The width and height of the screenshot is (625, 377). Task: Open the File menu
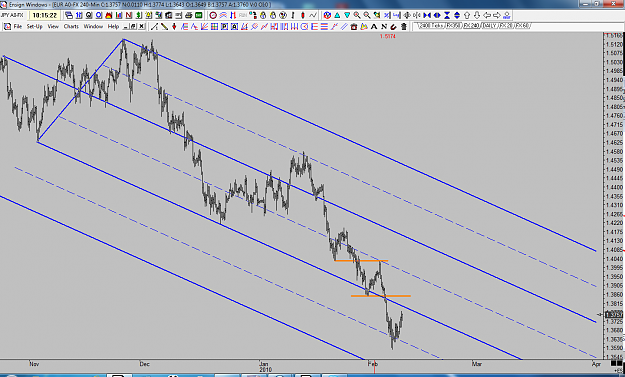(18, 26)
